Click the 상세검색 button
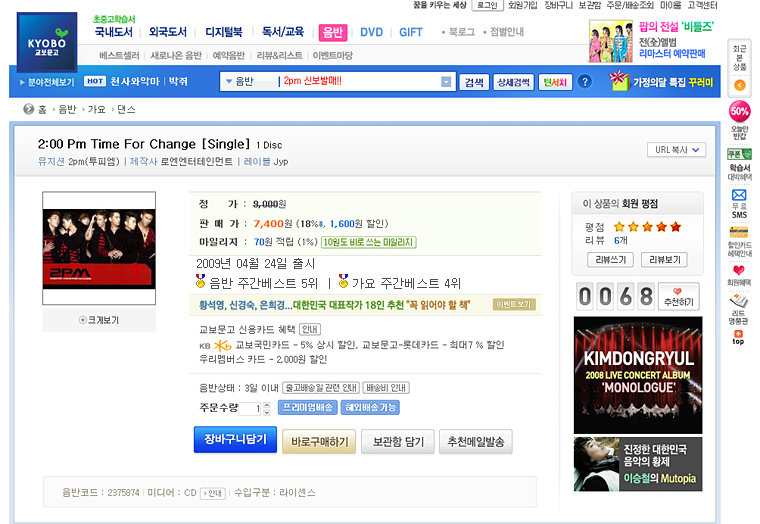This screenshot has width=760, height=524. click(513, 82)
